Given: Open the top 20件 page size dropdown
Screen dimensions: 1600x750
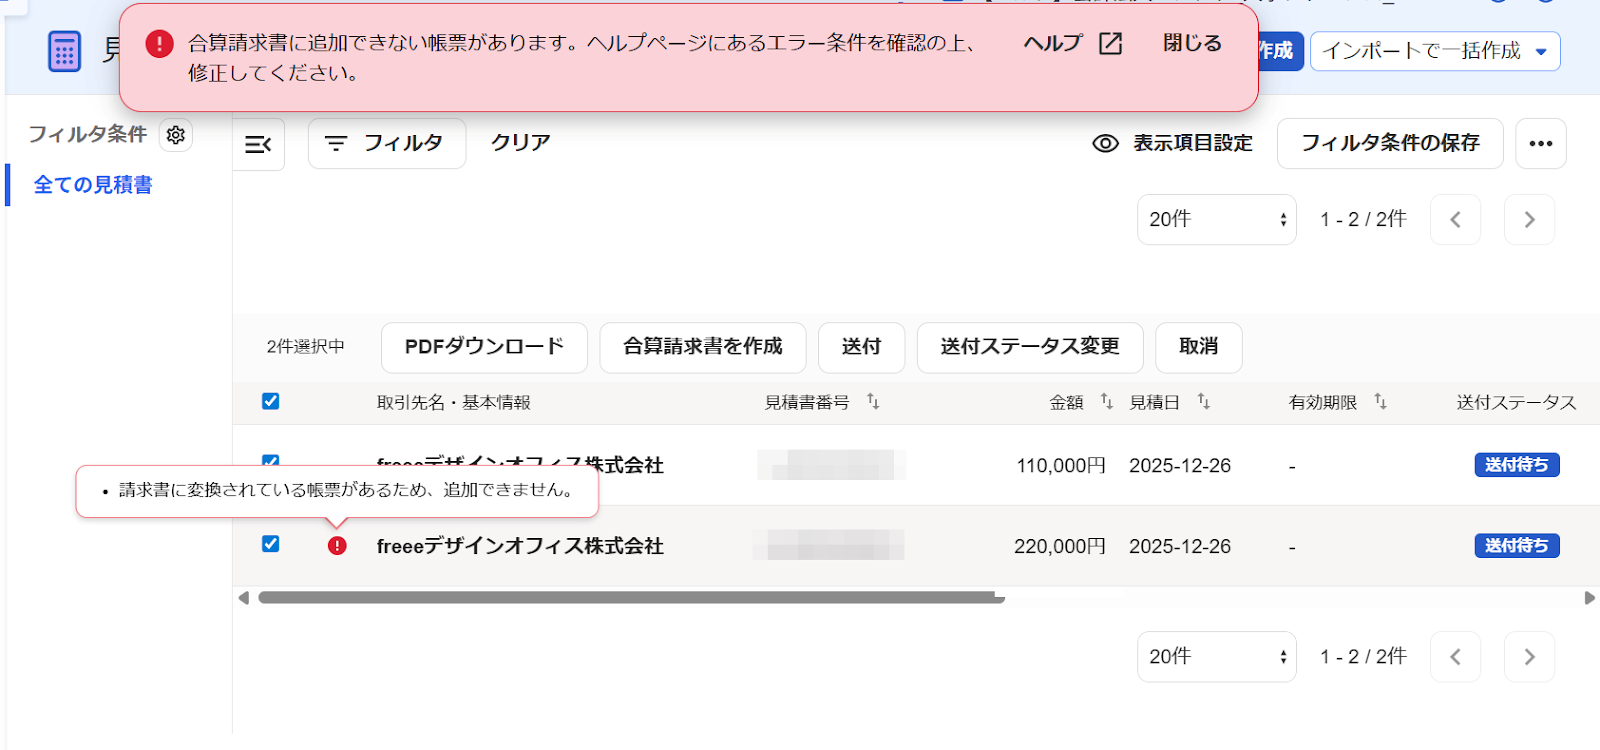Looking at the screenshot, I should pos(1217,219).
